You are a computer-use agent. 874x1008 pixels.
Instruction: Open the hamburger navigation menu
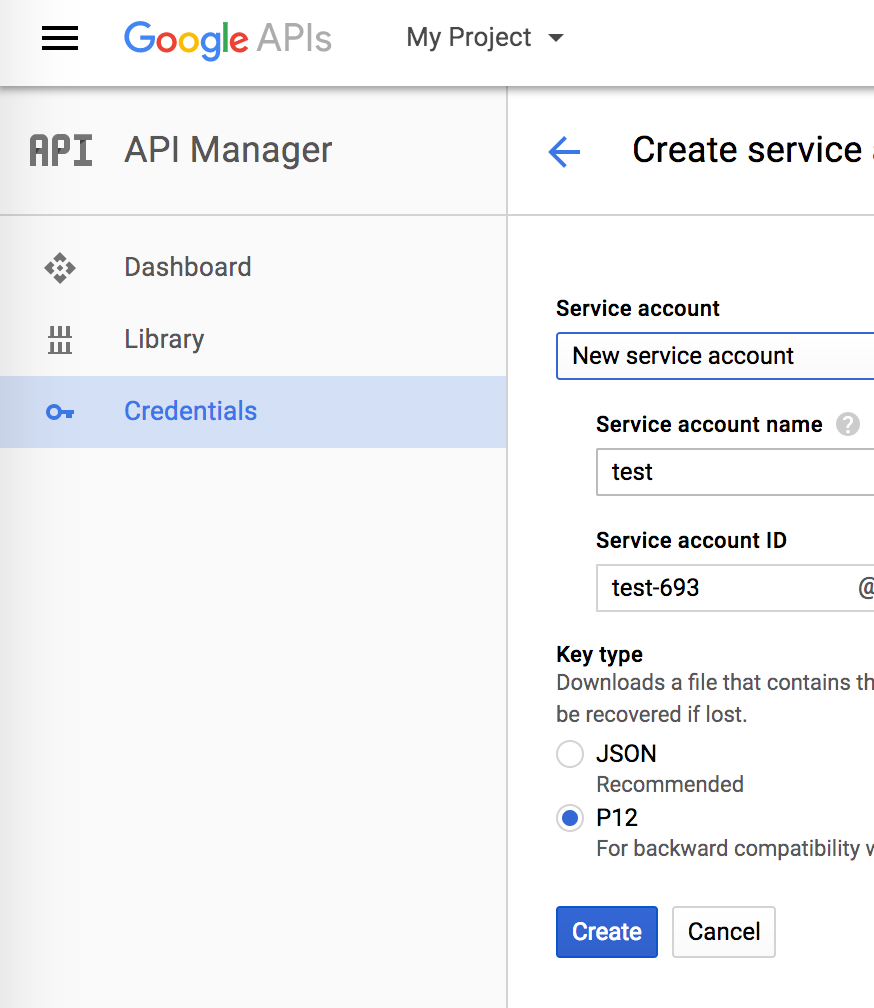point(60,39)
